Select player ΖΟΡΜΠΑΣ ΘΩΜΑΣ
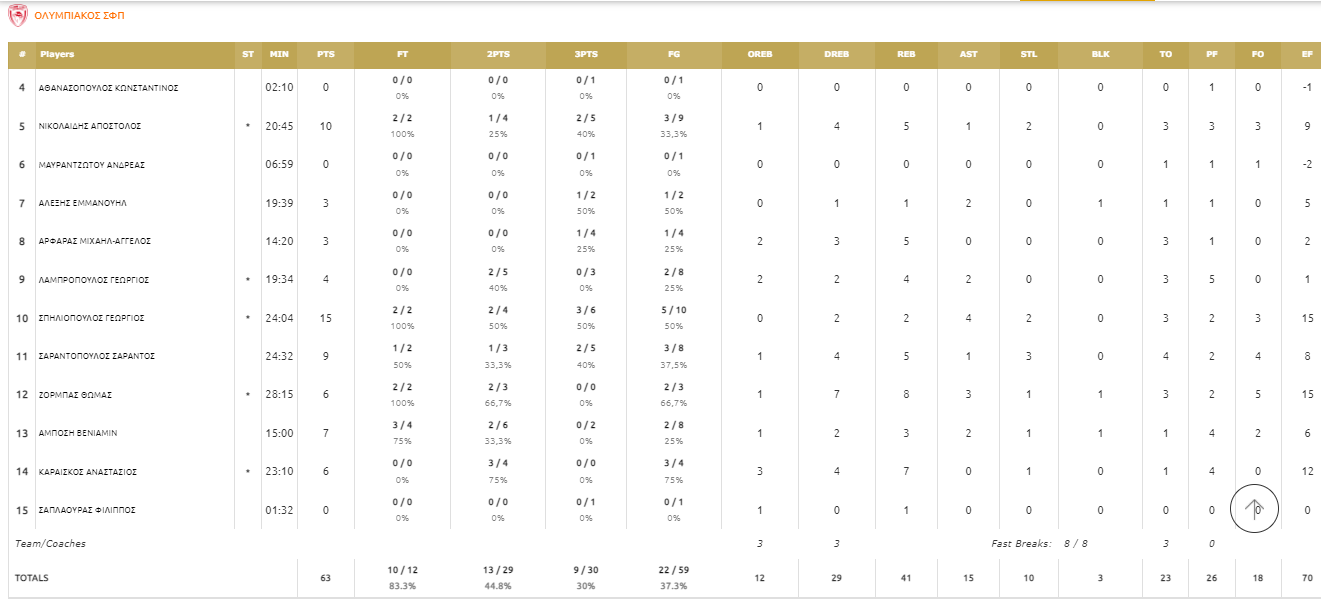Image resolution: width=1321 pixels, height=599 pixels. coord(75,395)
